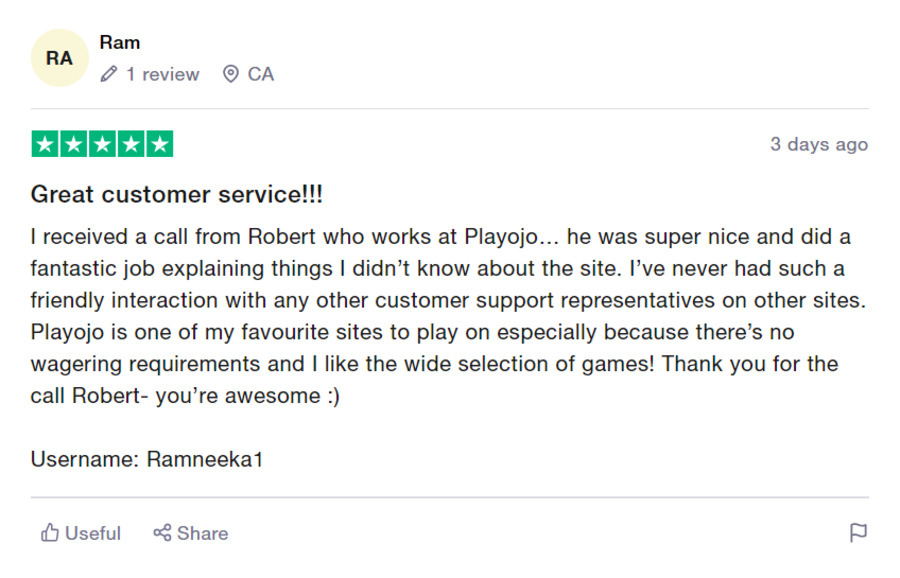Click the thumbs up Useful icon
This screenshot has height=578, width=900.
click(x=50, y=533)
